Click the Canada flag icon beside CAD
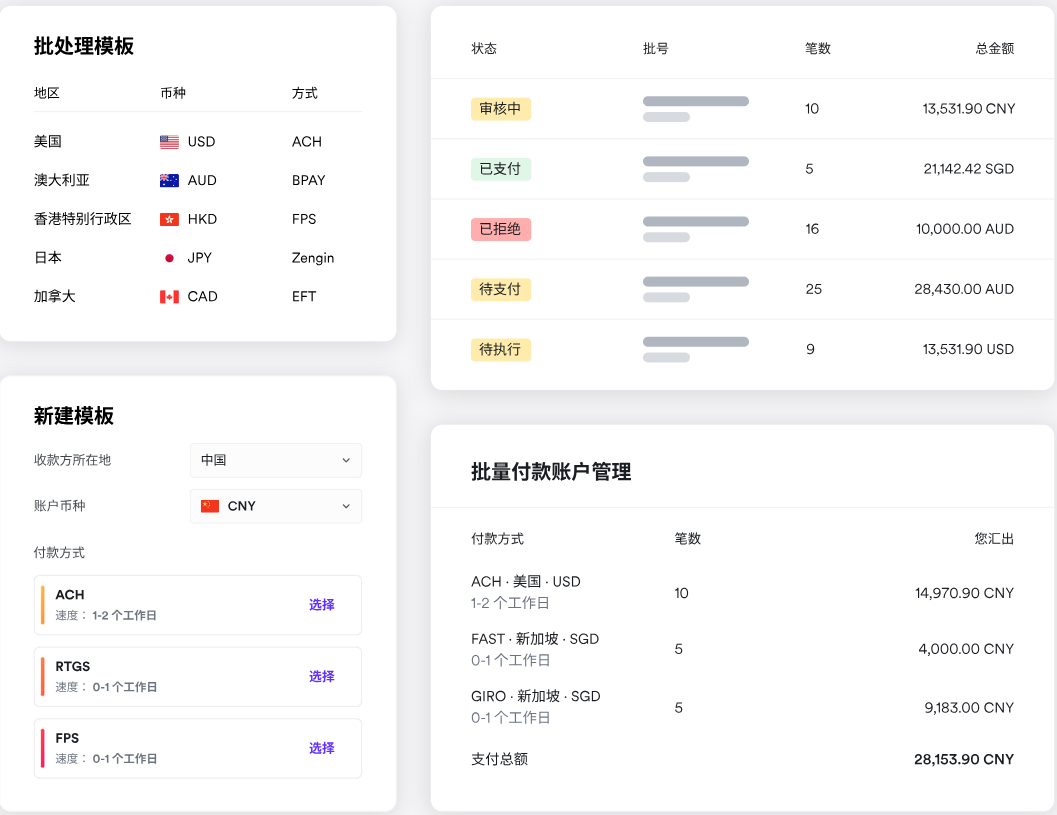1057x815 pixels. click(169, 297)
